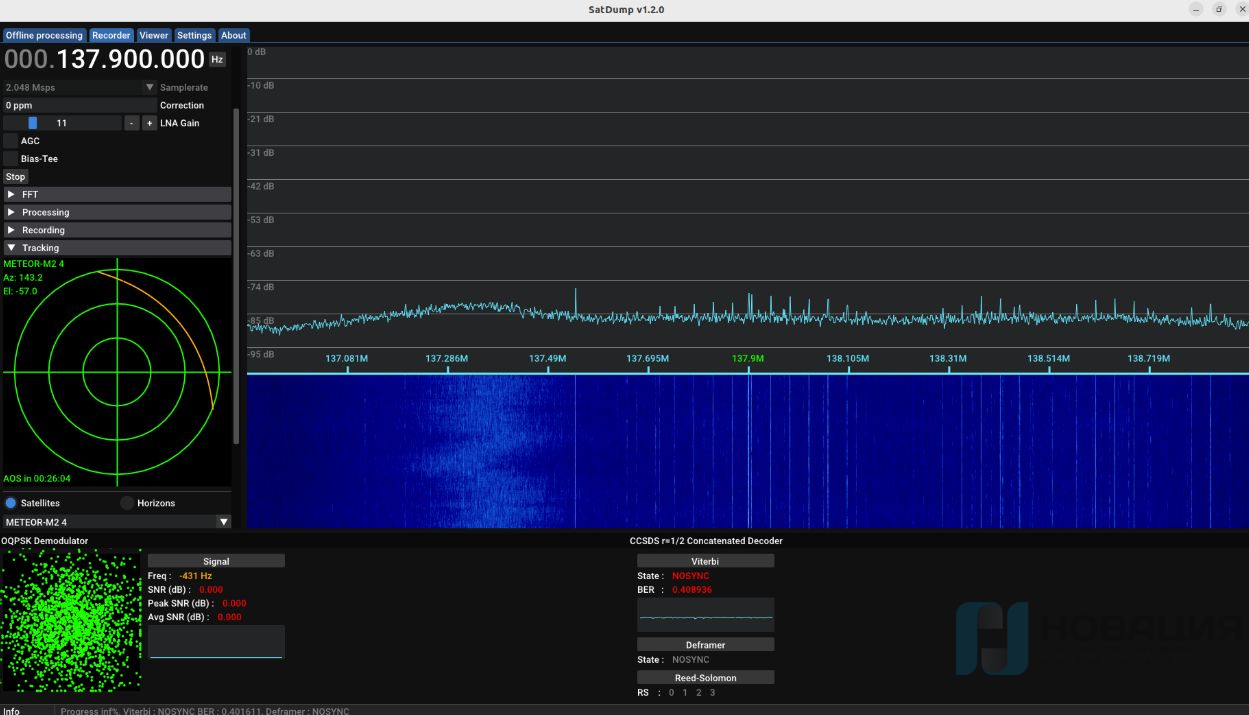Enable the AGC checkbox
Viewport: 1249px width, 715px height.
[x=11, y=141]
